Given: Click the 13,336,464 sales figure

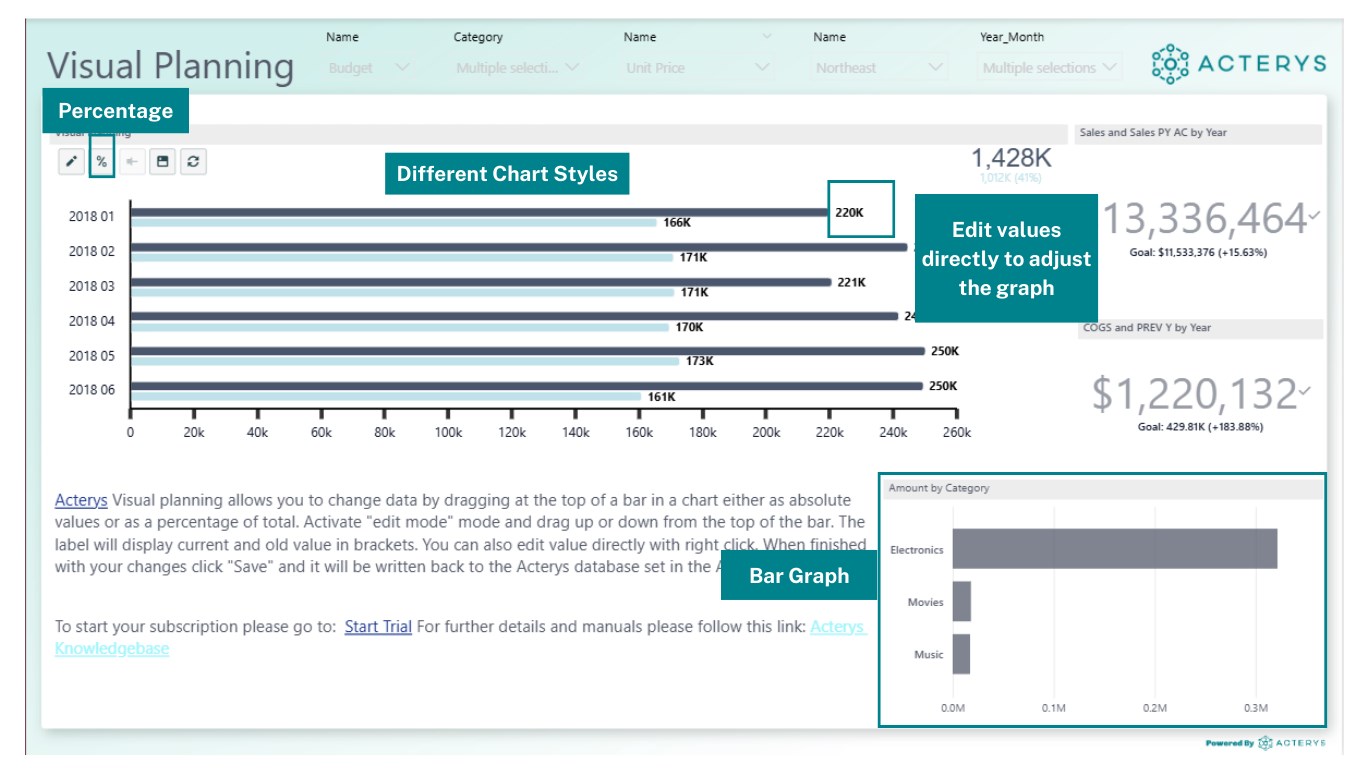Looking at the screenshot, I should 1204,217.
